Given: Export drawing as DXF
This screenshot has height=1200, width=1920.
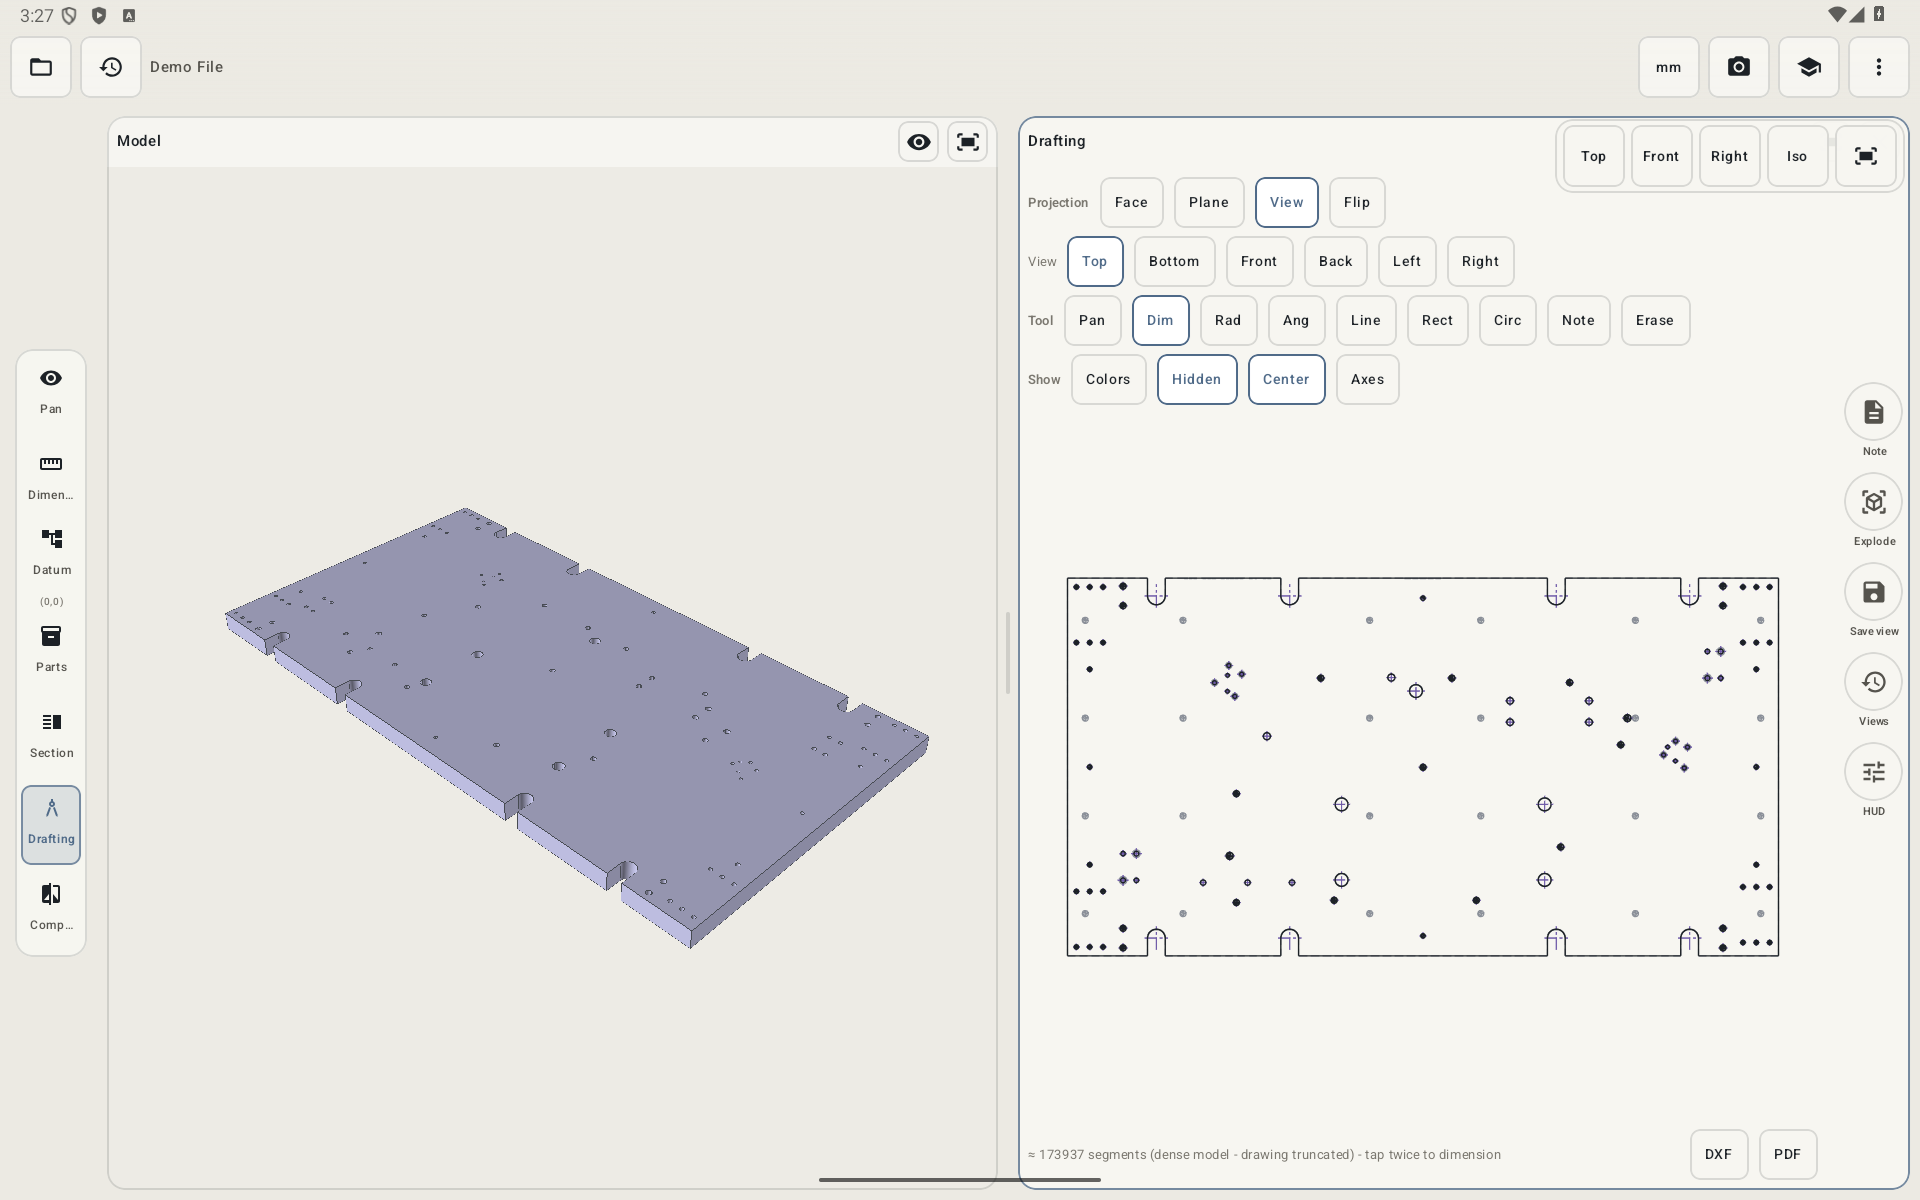Looking at the screenshot, I should [x=1719, y=1155].
